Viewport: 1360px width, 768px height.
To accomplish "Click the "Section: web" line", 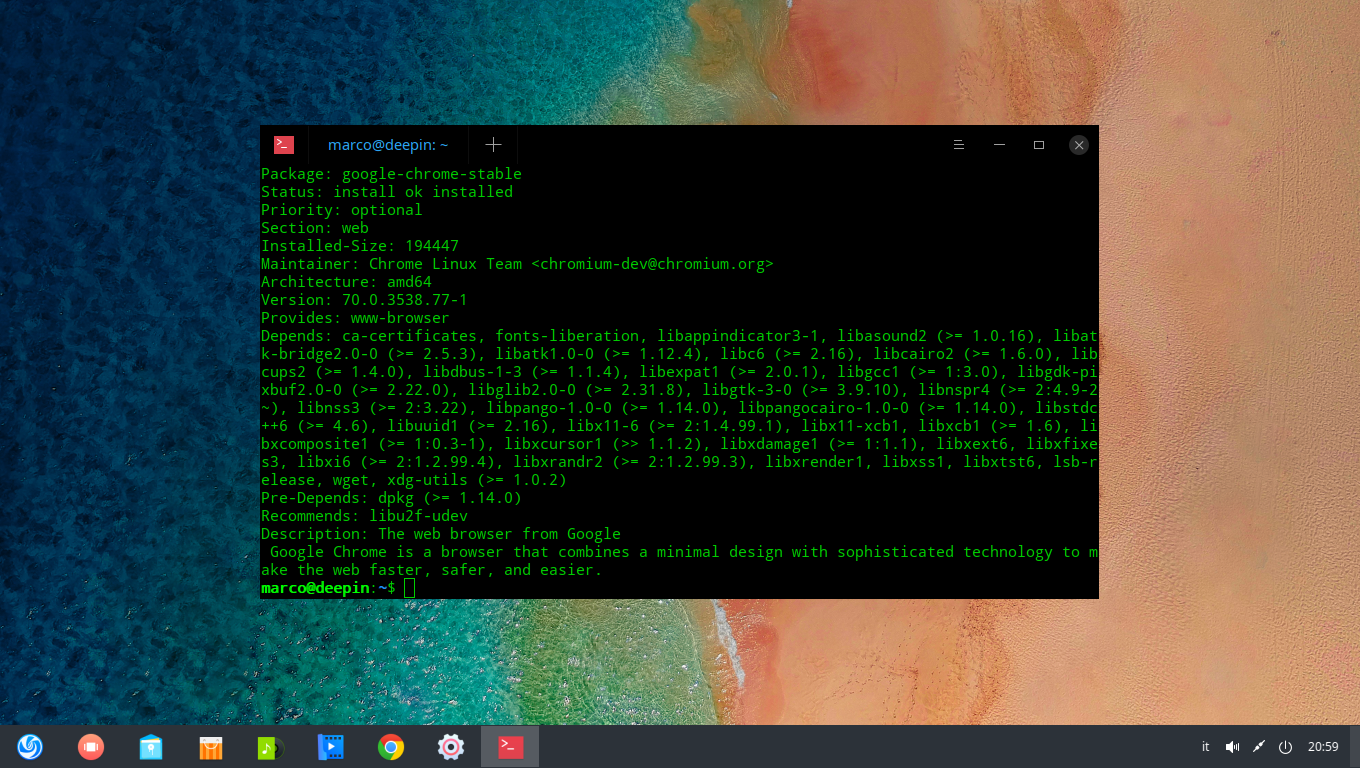I will 315,228.
